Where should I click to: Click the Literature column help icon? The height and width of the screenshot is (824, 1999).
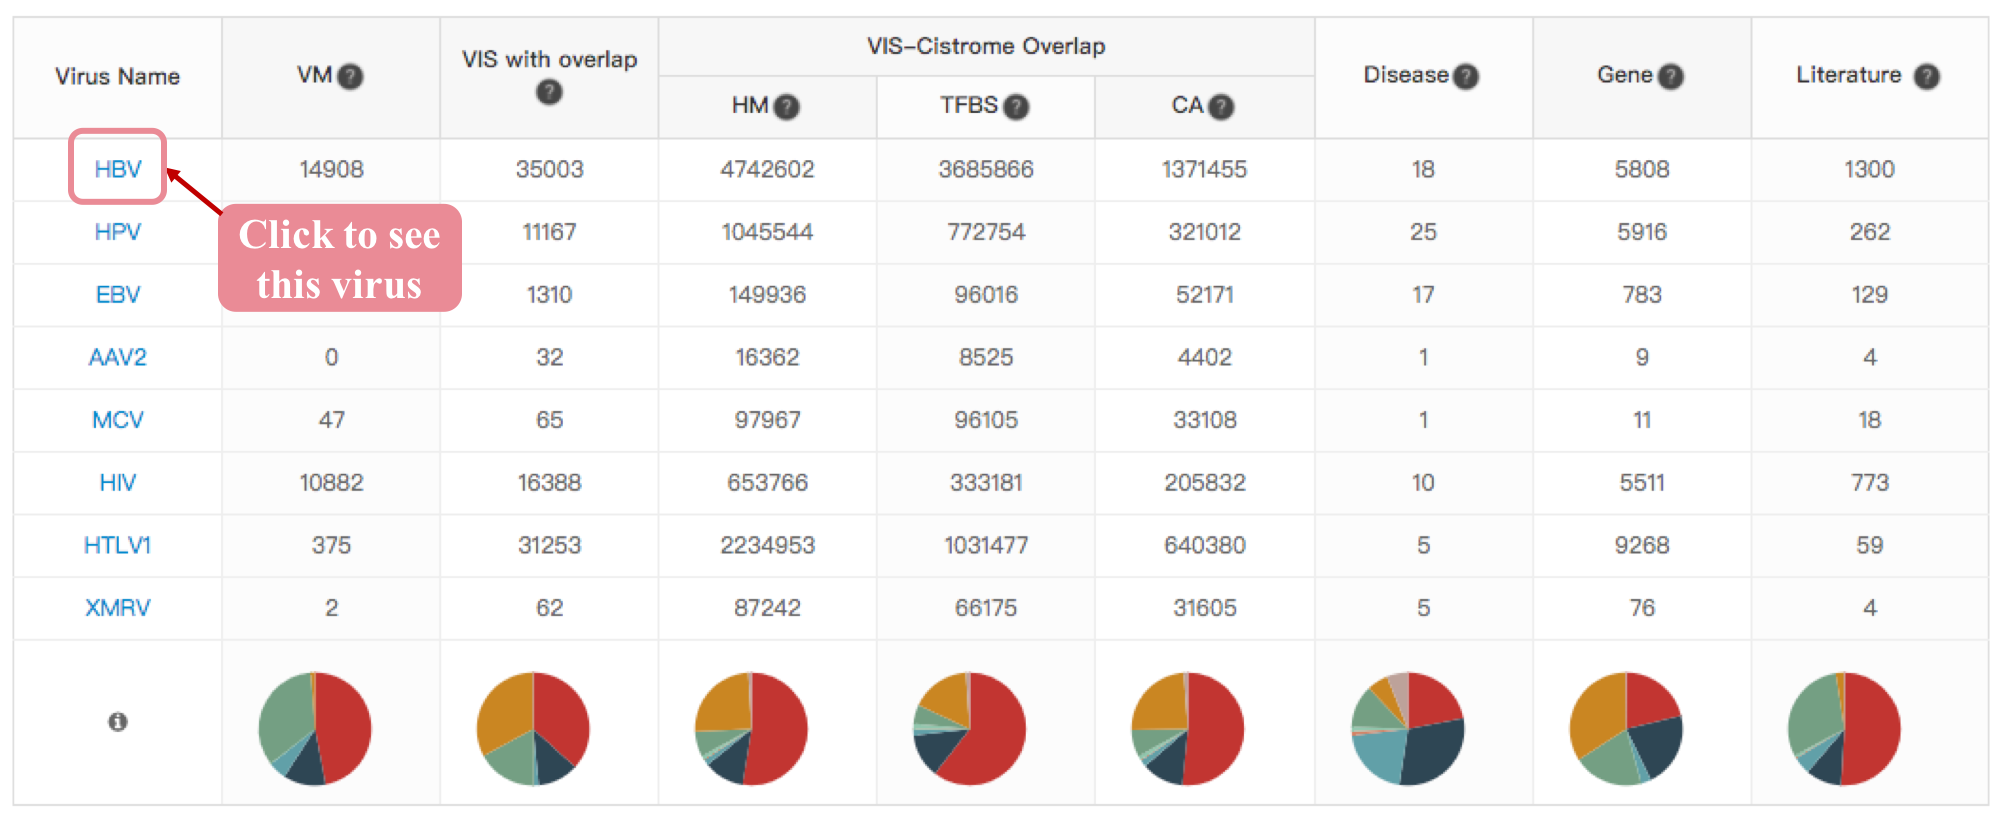[1926, 77]
